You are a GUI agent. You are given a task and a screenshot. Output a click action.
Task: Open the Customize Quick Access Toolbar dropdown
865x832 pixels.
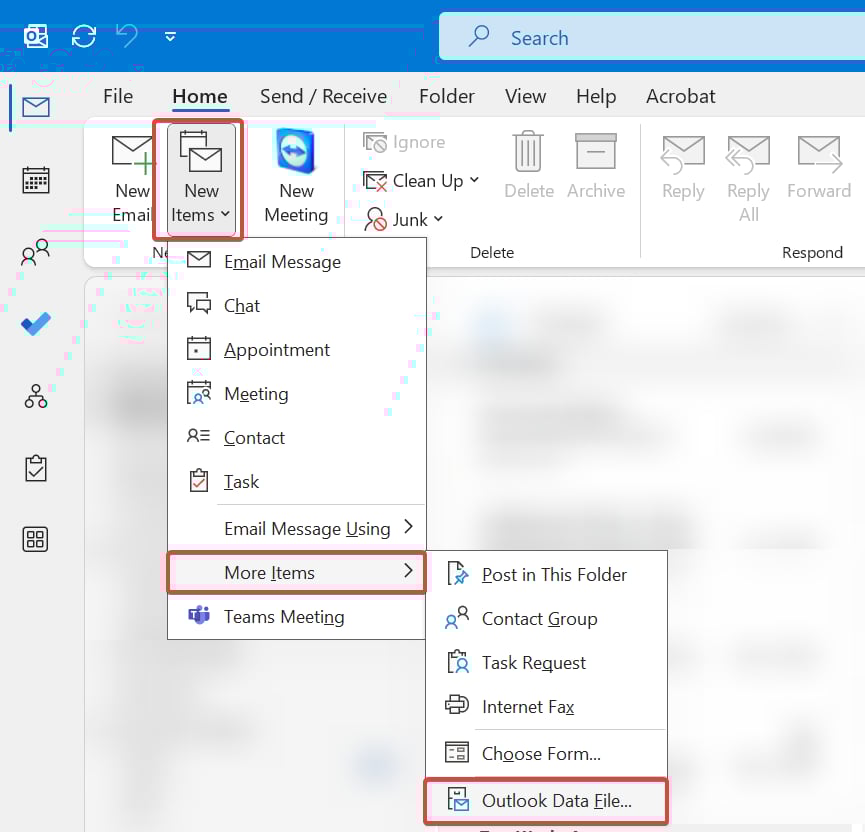170,37
